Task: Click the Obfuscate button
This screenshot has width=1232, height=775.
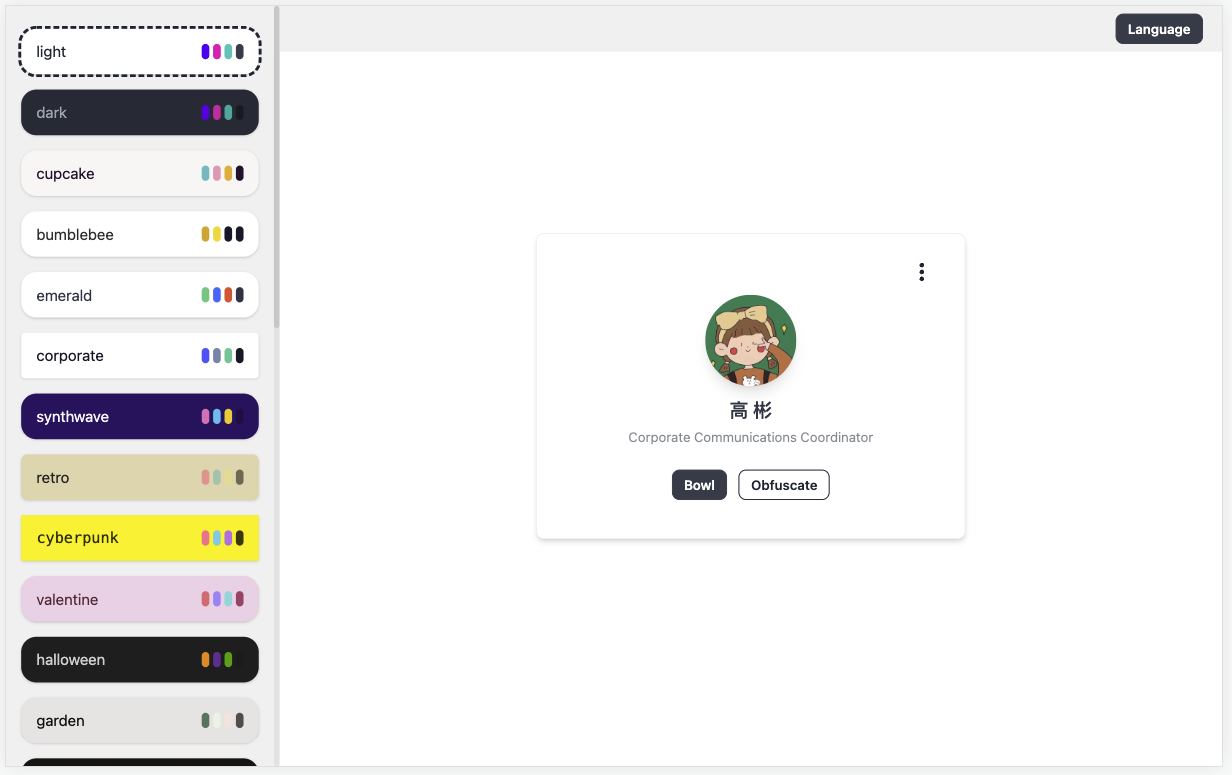Action: click(x=784, y=485)
